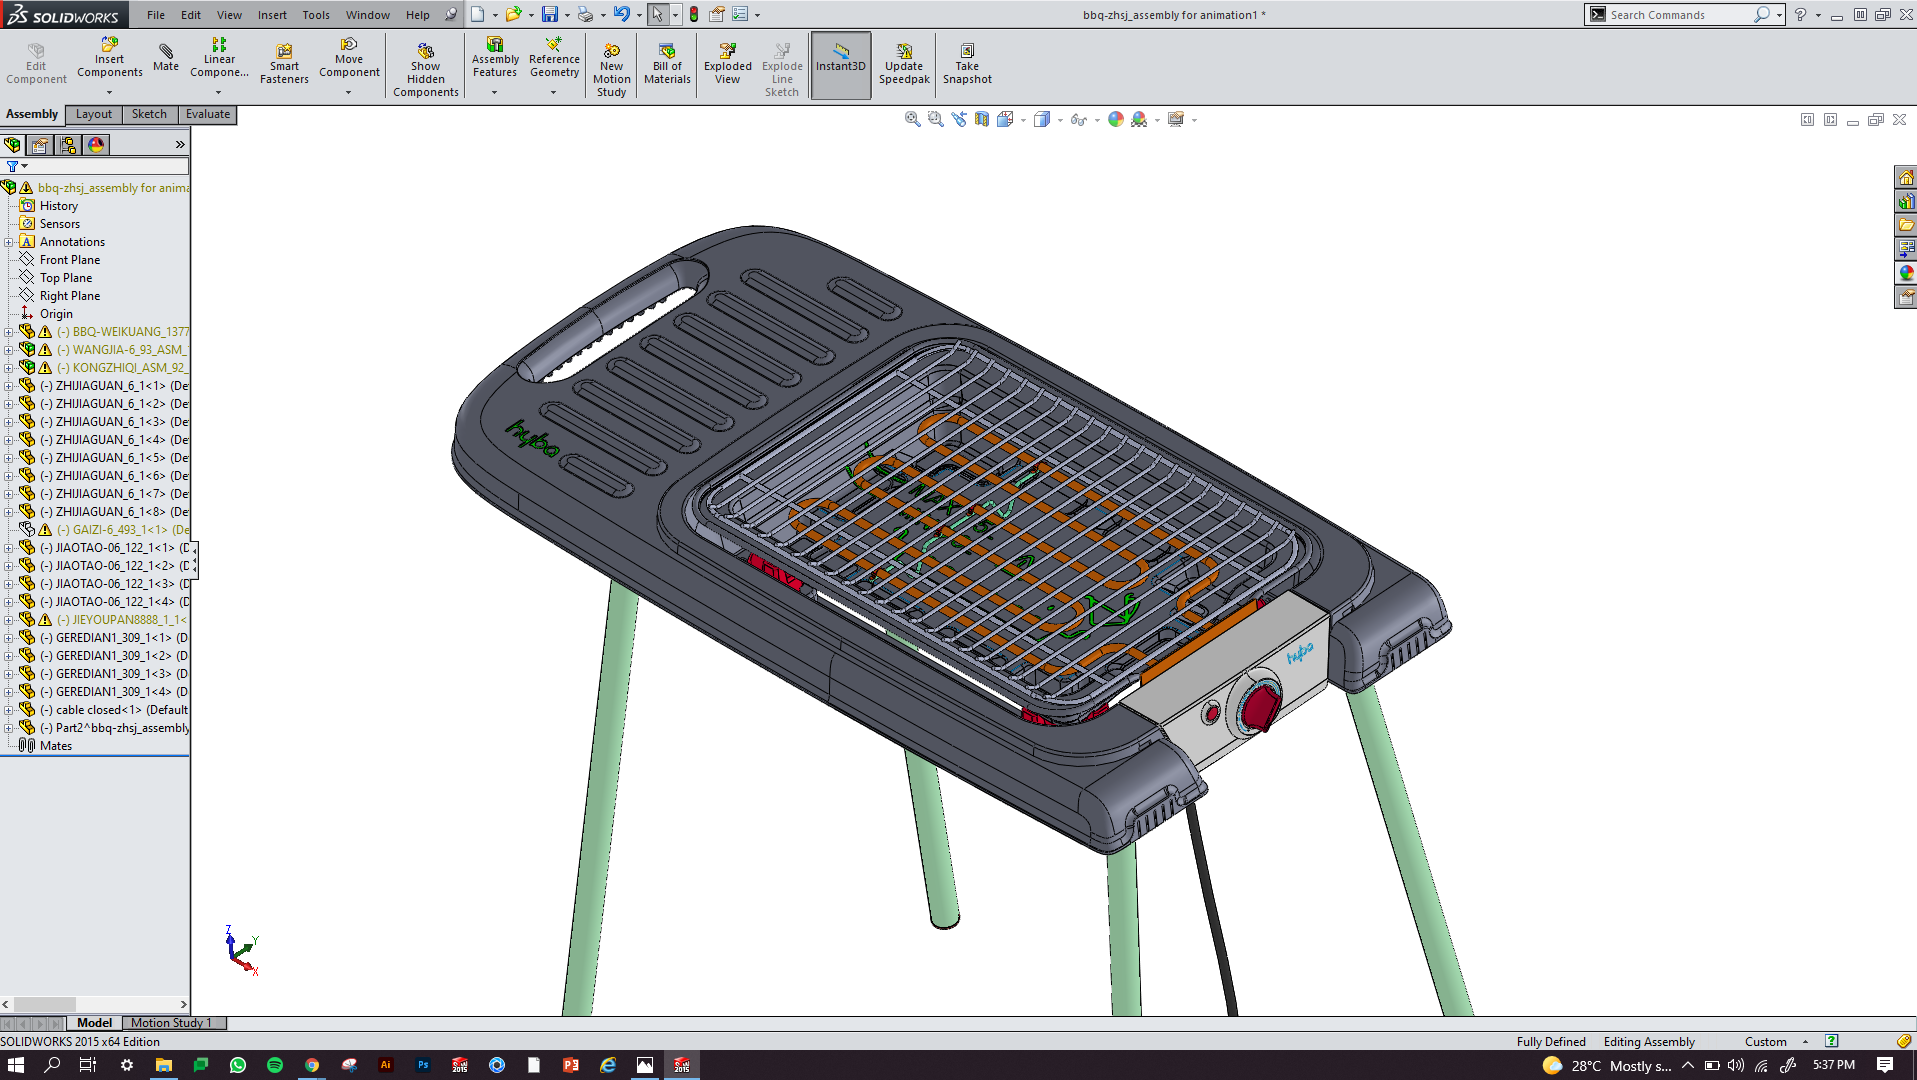
Task: Open the Linear Component Pattern dropdown arrow
Action: (218, 93)
